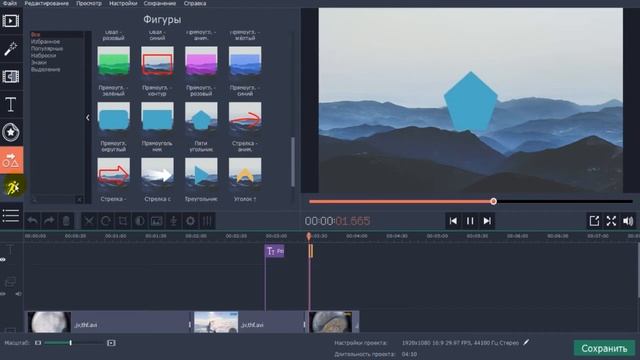This screenshot has width=640, height=360.
Task: Select the Избранное category
Action: (45, 42)
